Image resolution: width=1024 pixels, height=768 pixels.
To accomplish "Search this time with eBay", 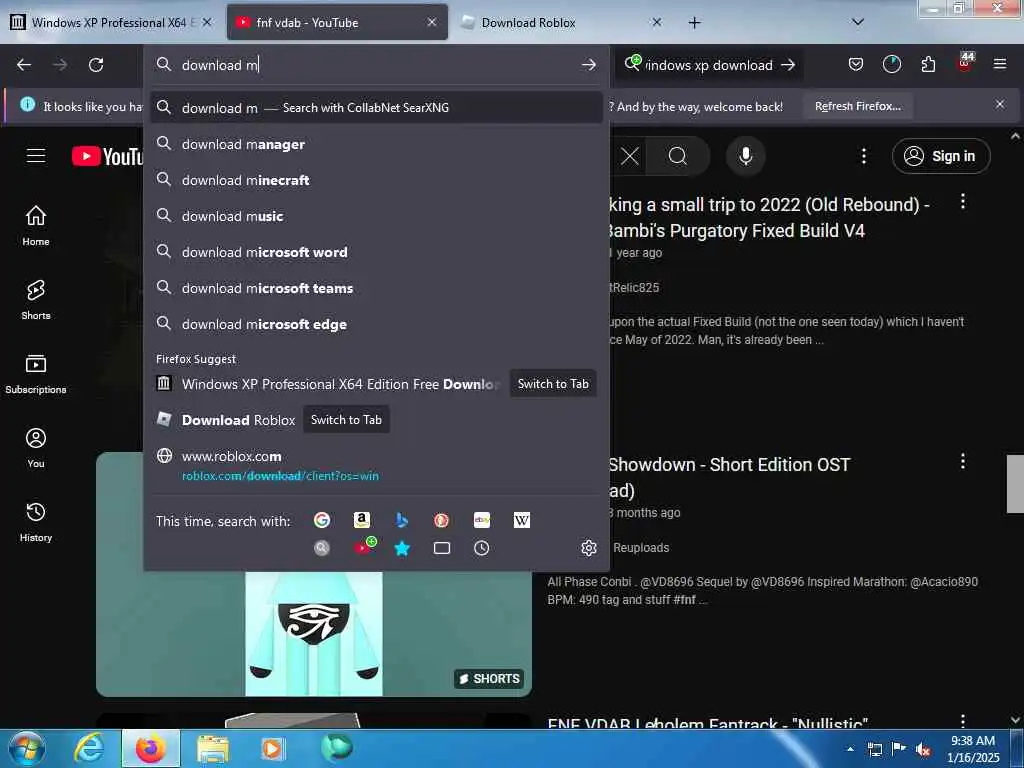I will [482, 520].
